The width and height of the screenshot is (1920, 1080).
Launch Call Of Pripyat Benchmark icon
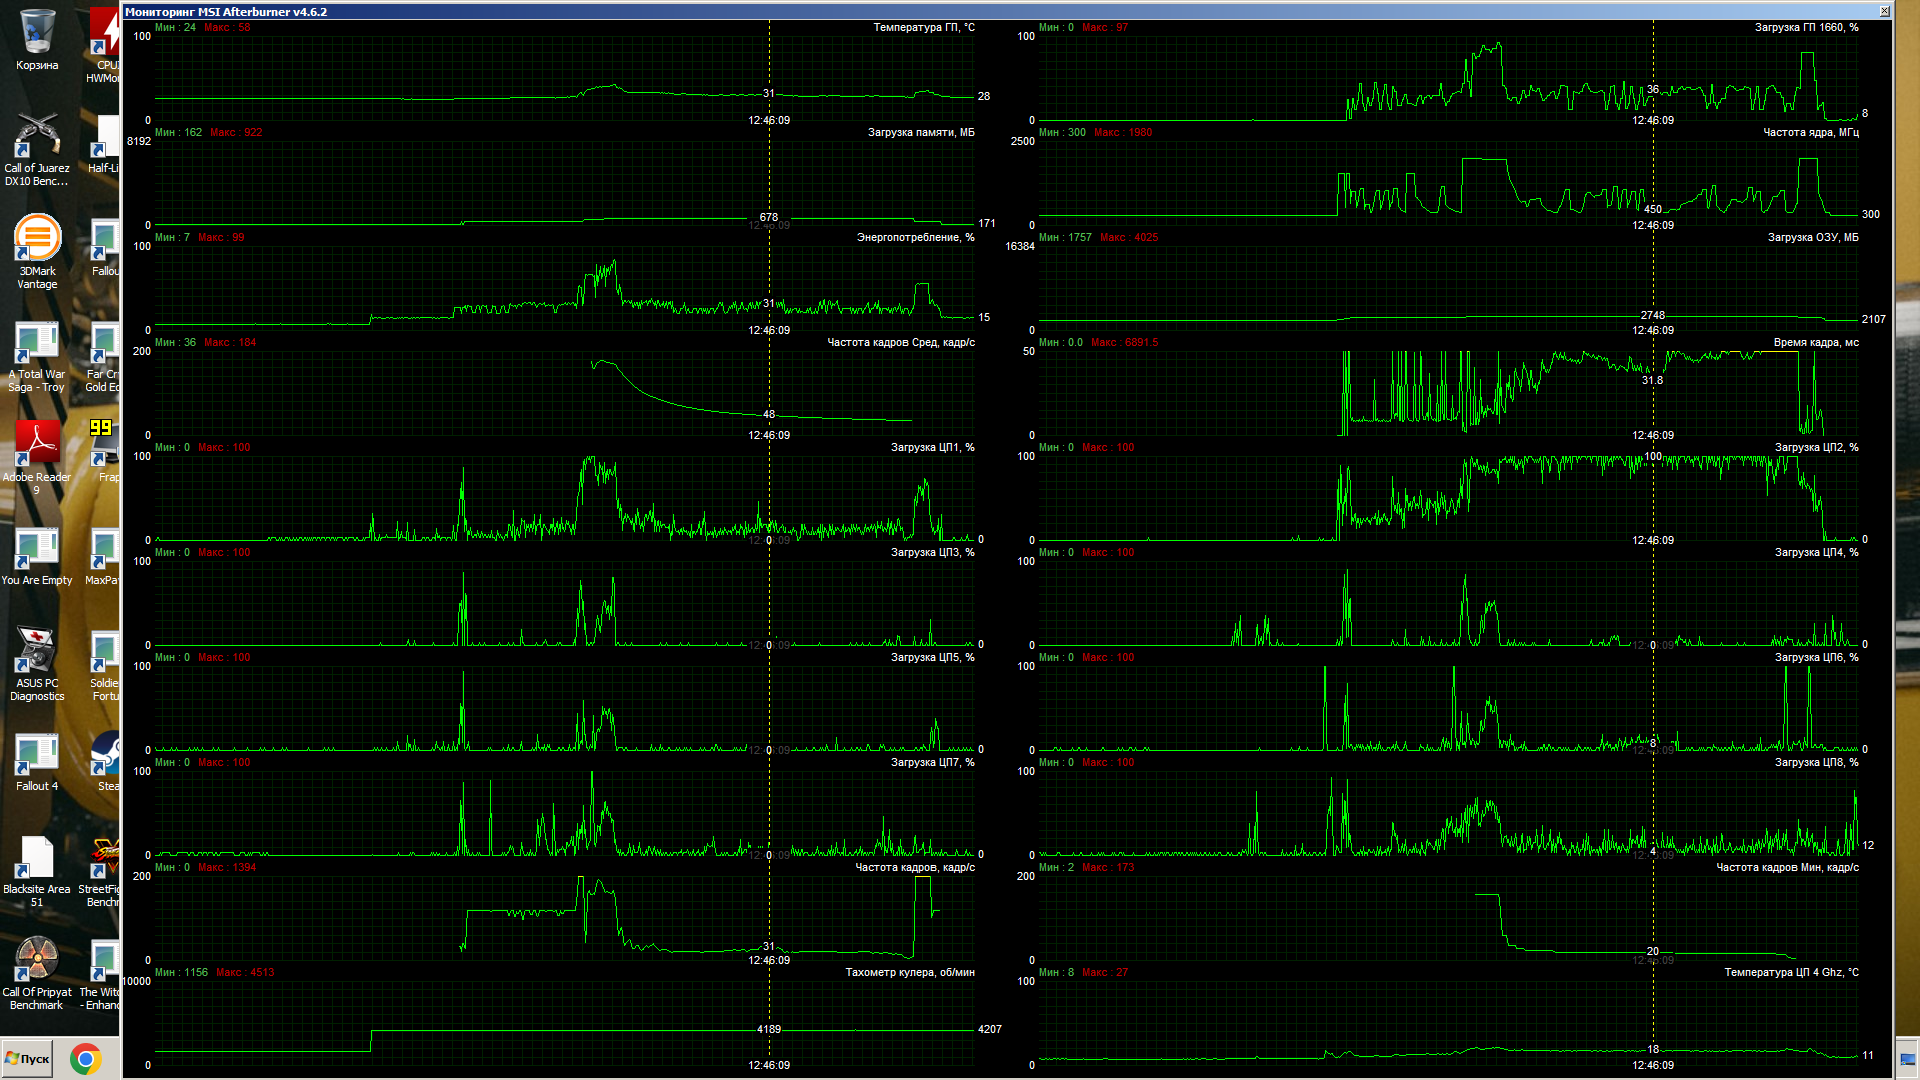tap(37, 962)
